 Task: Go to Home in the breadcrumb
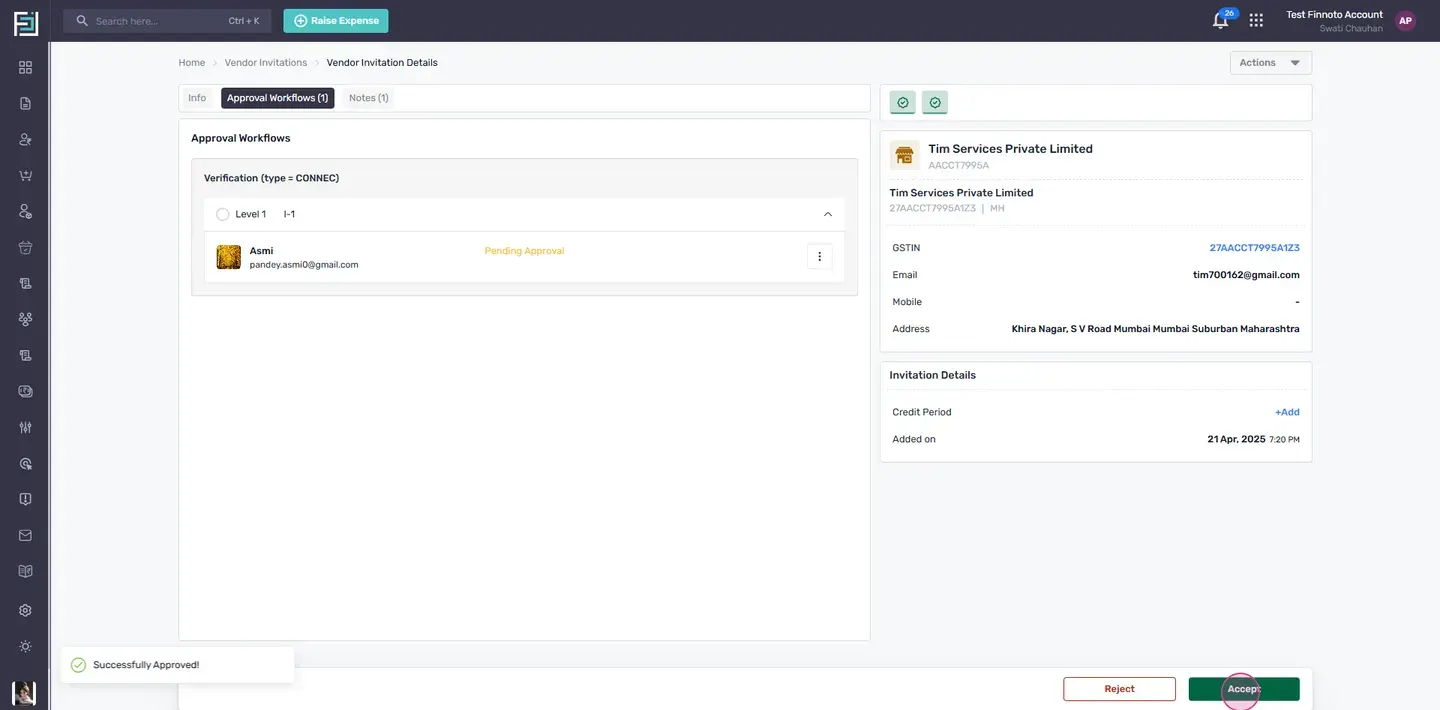pos(192,63)
